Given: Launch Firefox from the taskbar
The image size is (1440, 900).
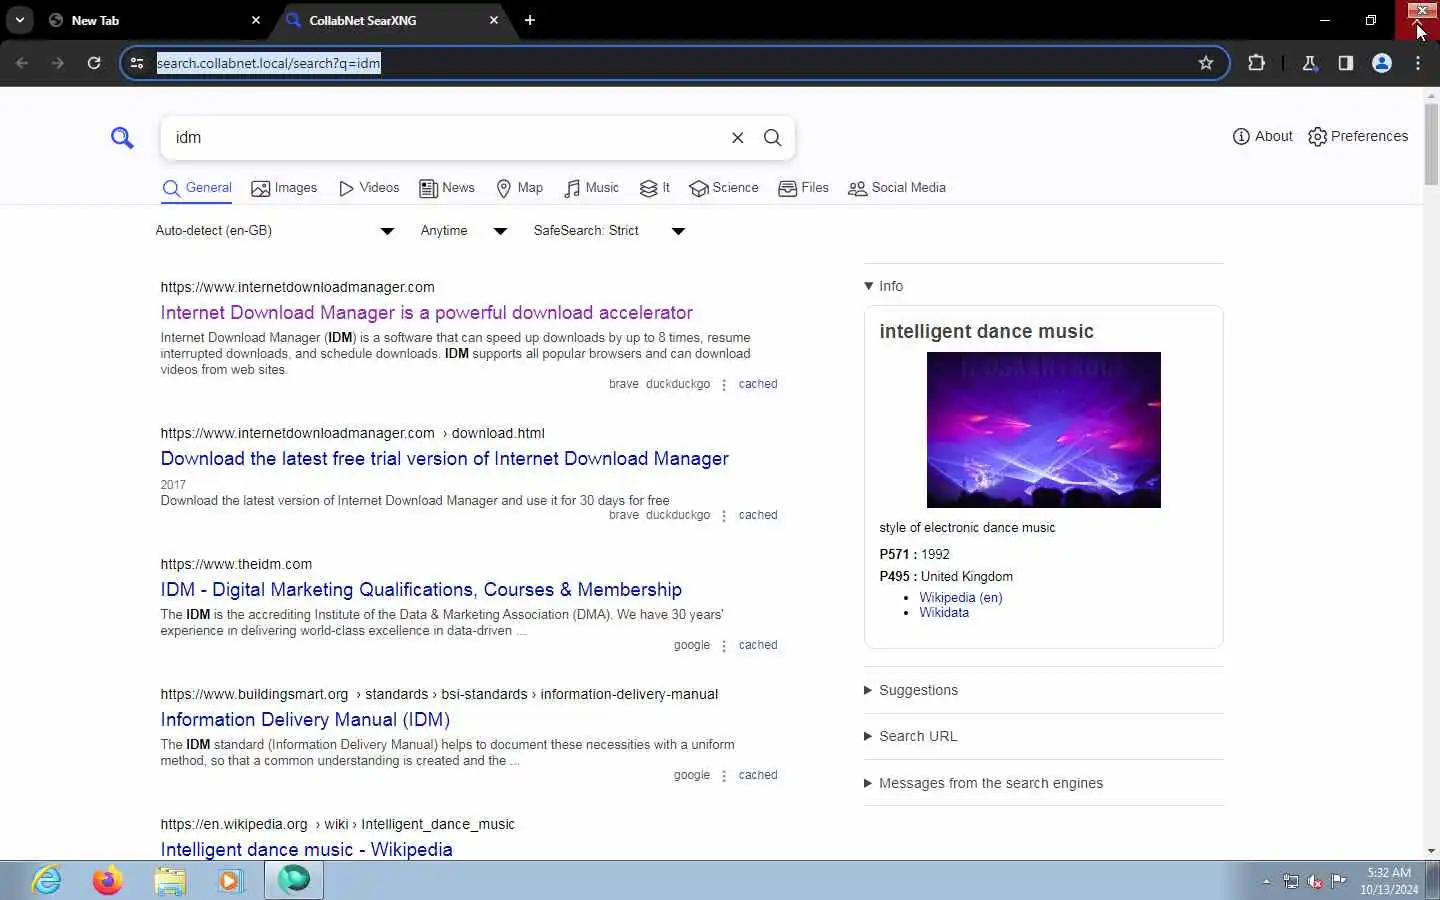Looking at the screenshot, I should coord(108,880).
